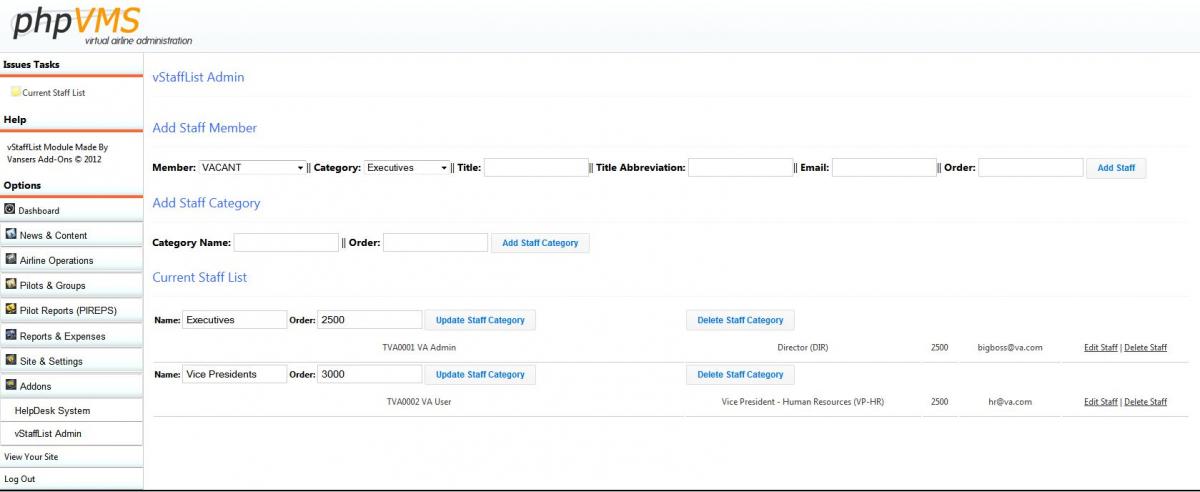1200x492 pixels.
Task: Expand the News & Content menu
Action: [x=71, y=235]
